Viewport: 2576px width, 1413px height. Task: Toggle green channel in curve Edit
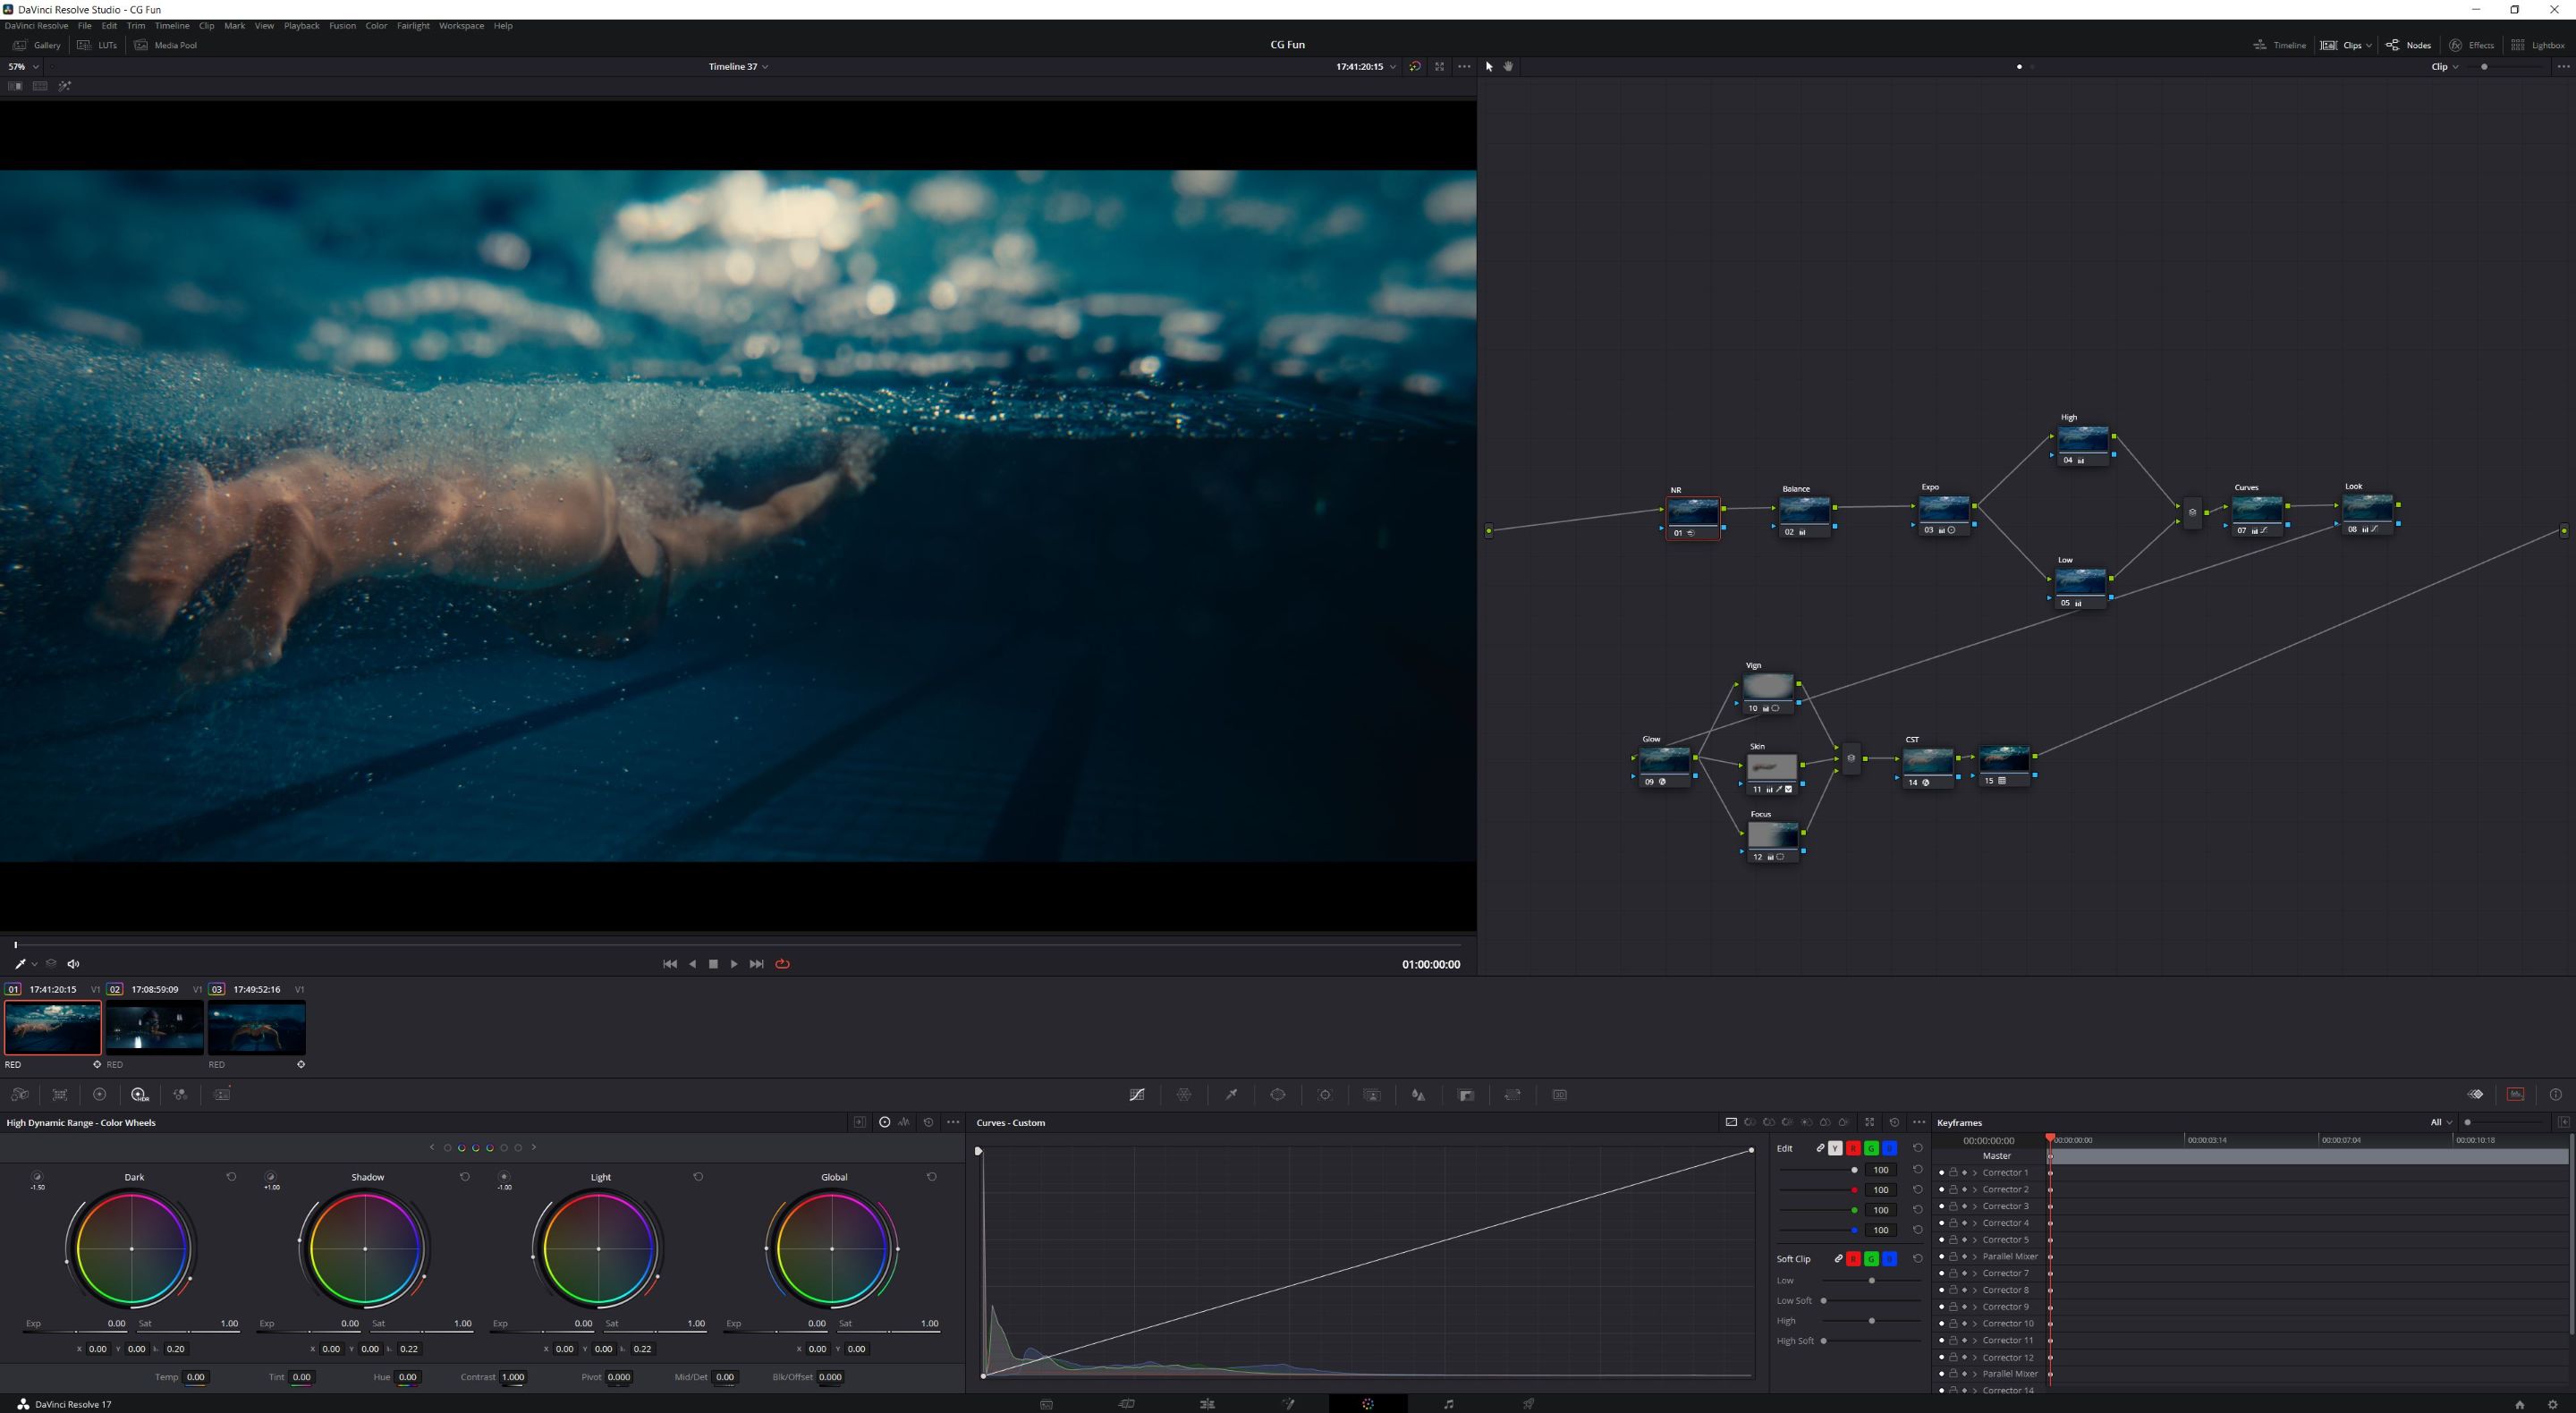(1871, 1148)
